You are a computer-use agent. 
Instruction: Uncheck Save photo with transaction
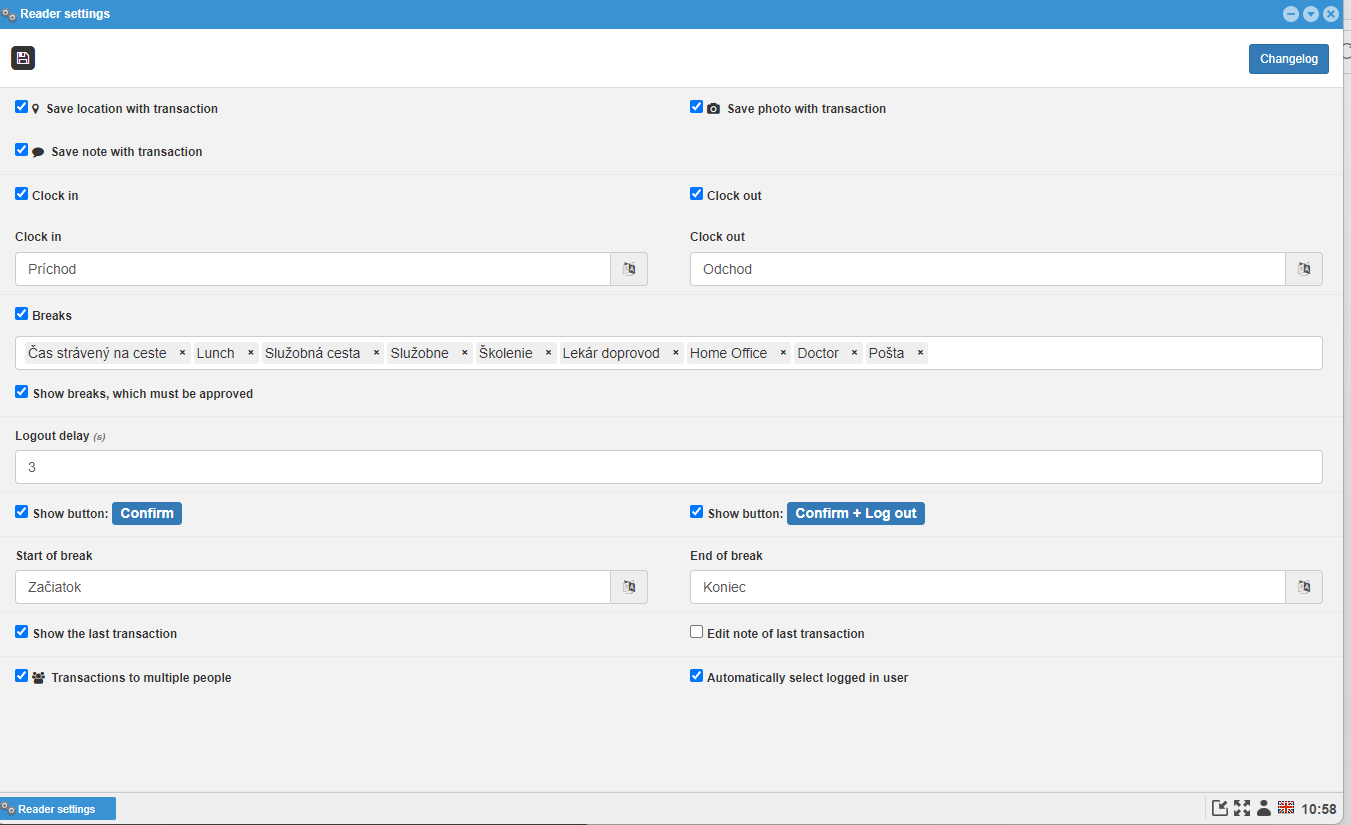696,106
